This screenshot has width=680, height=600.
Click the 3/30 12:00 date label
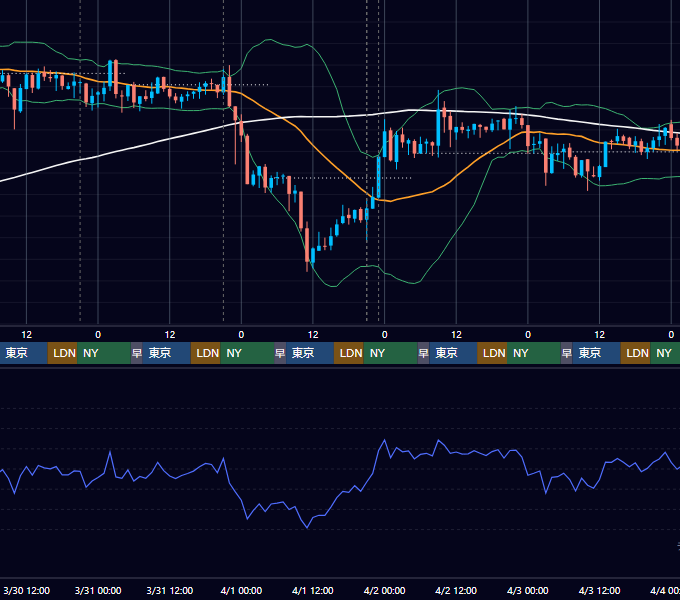26,590
